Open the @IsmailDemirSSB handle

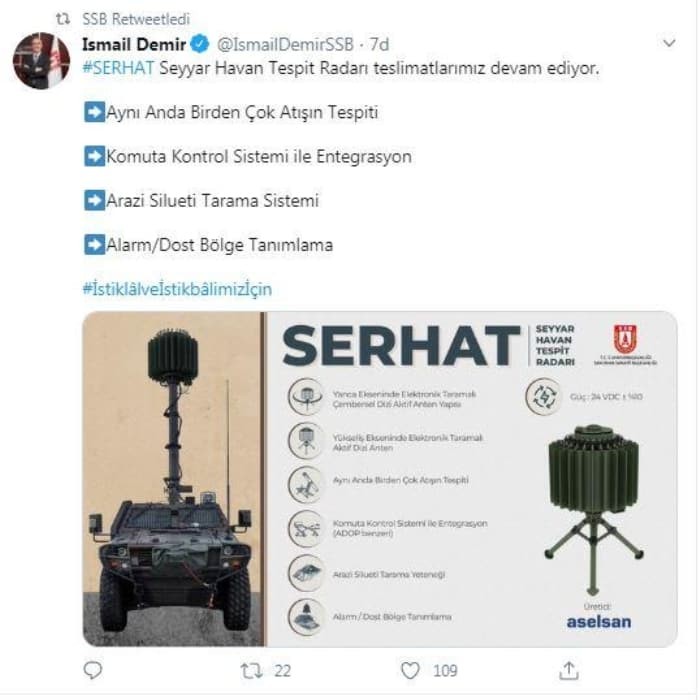pyautogui.click(x=285, y=44)
